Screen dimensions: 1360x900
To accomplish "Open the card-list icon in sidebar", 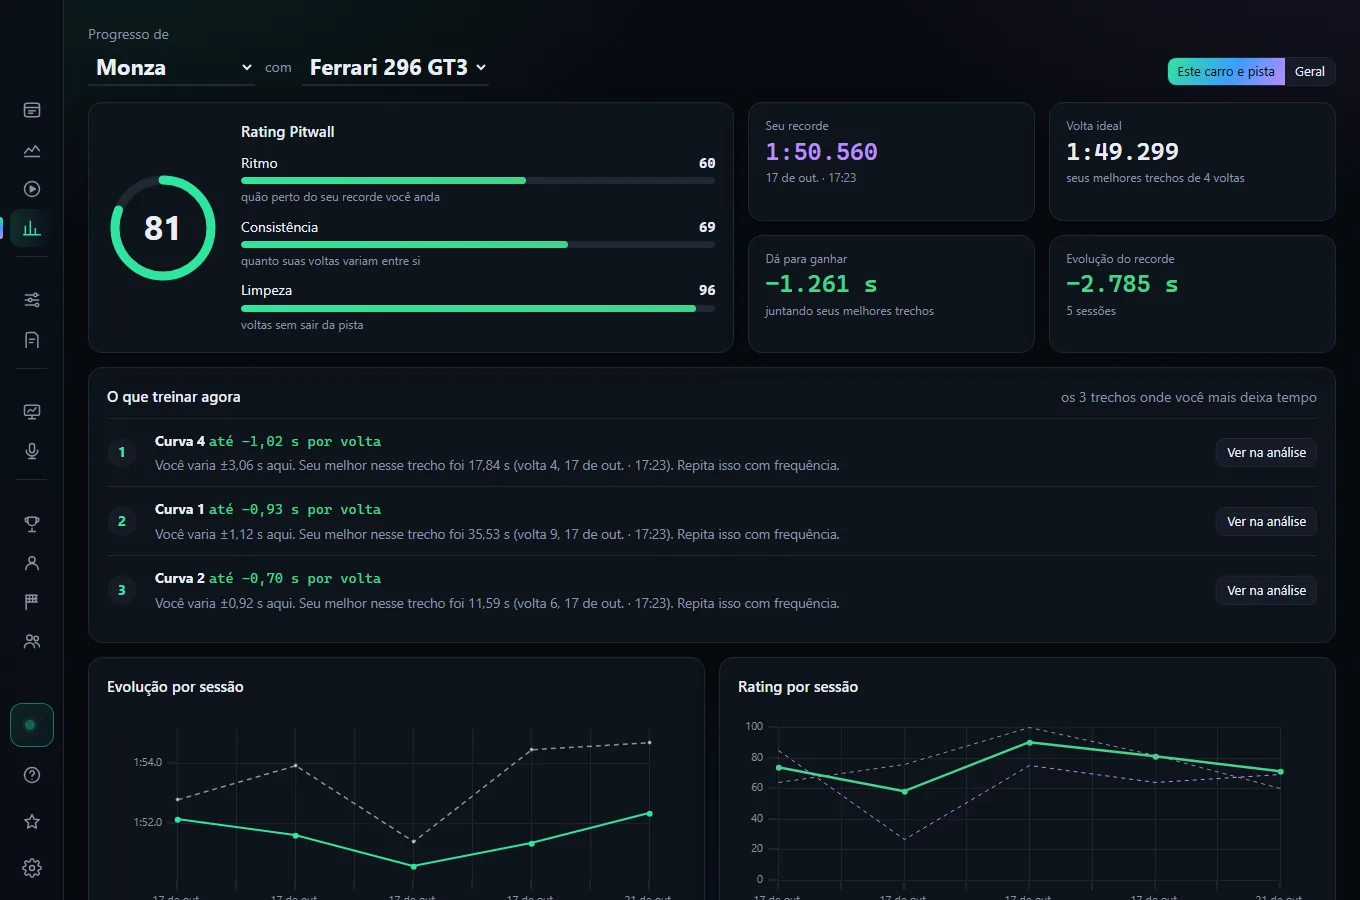I will click(32, 110).
